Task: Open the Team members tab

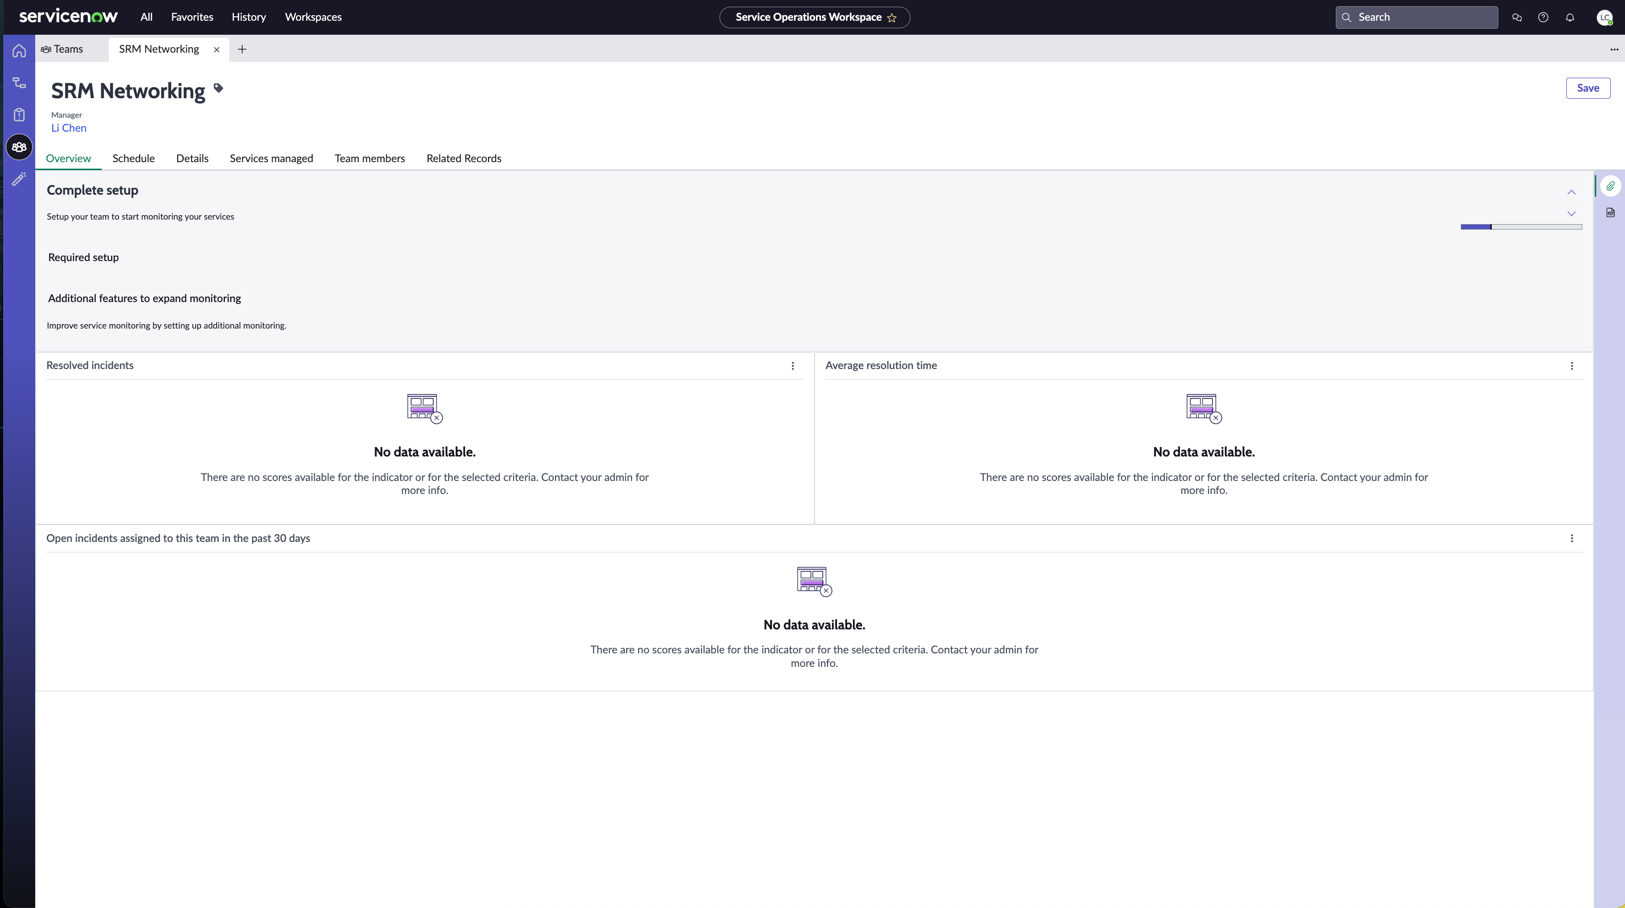Action: [x=369, y=159]
